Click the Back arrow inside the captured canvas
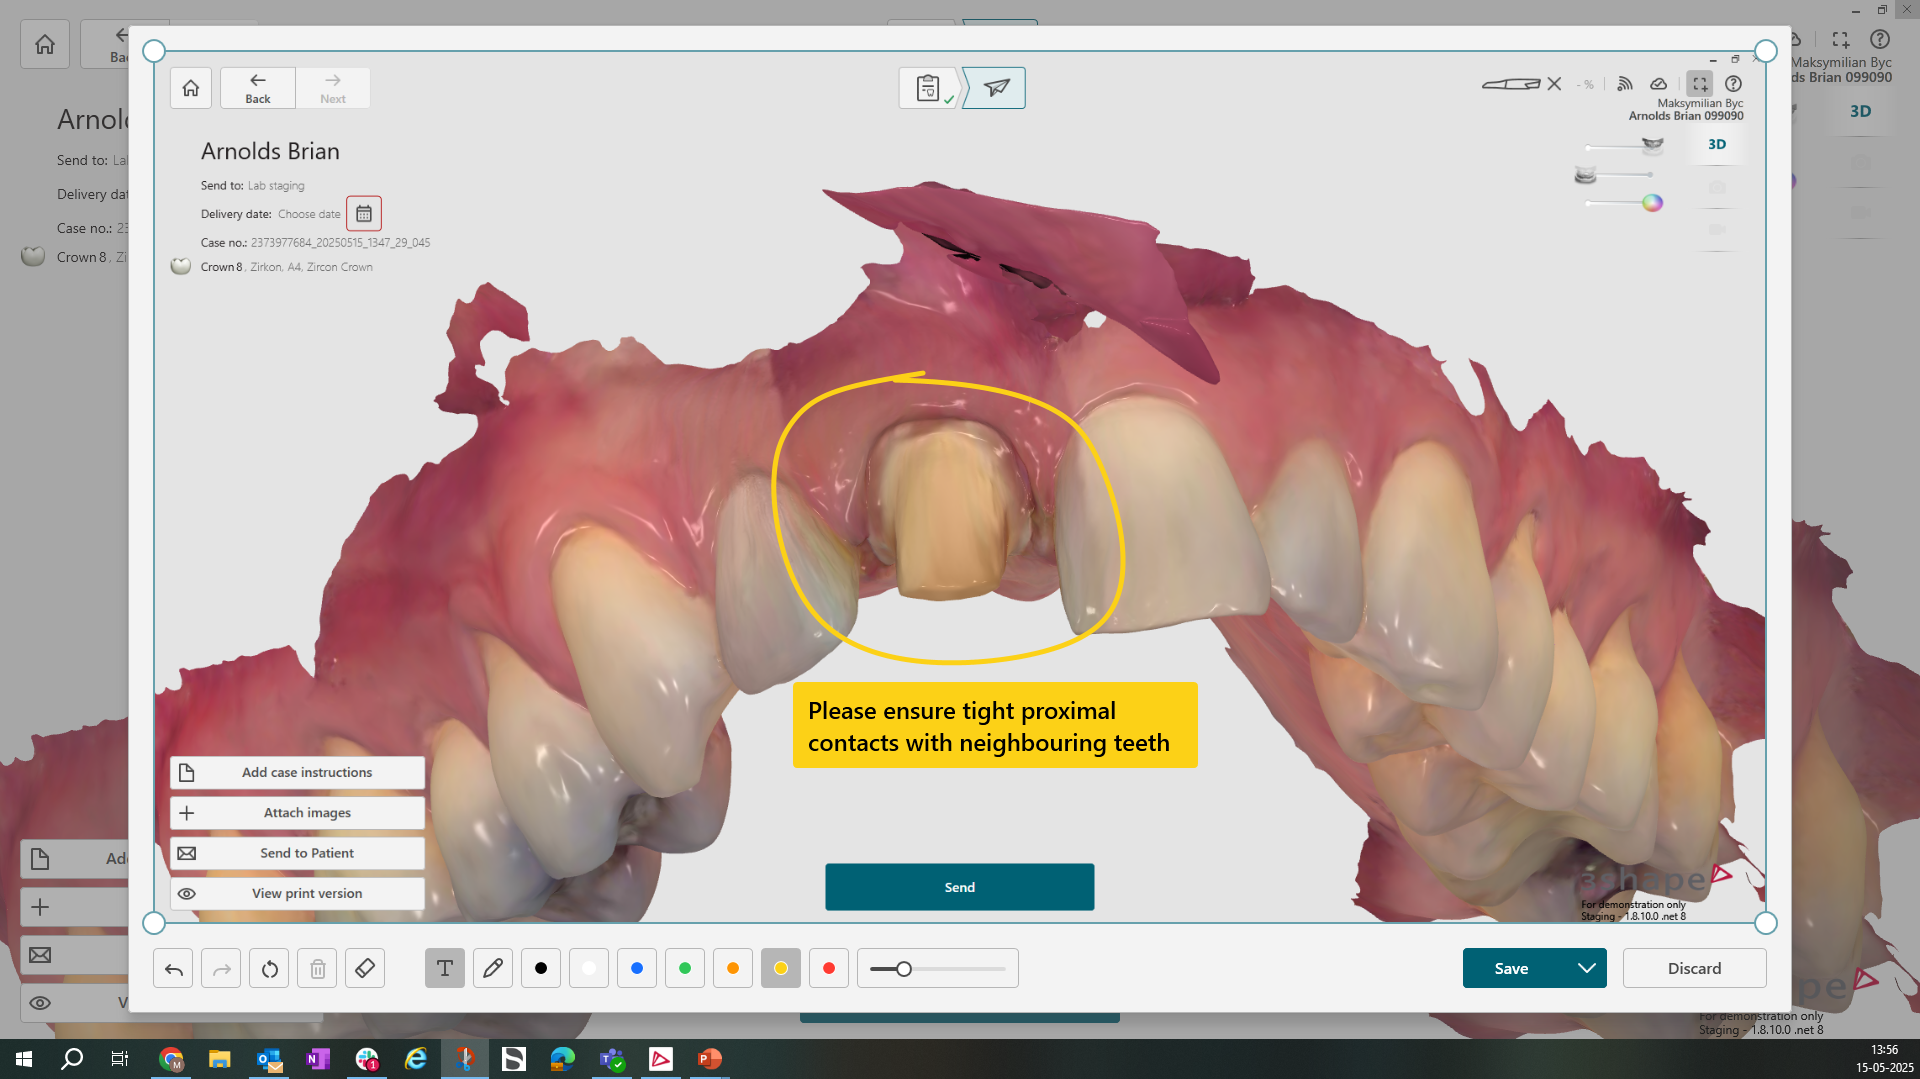The image size is (1920, 1079). (x=258, y=88)
